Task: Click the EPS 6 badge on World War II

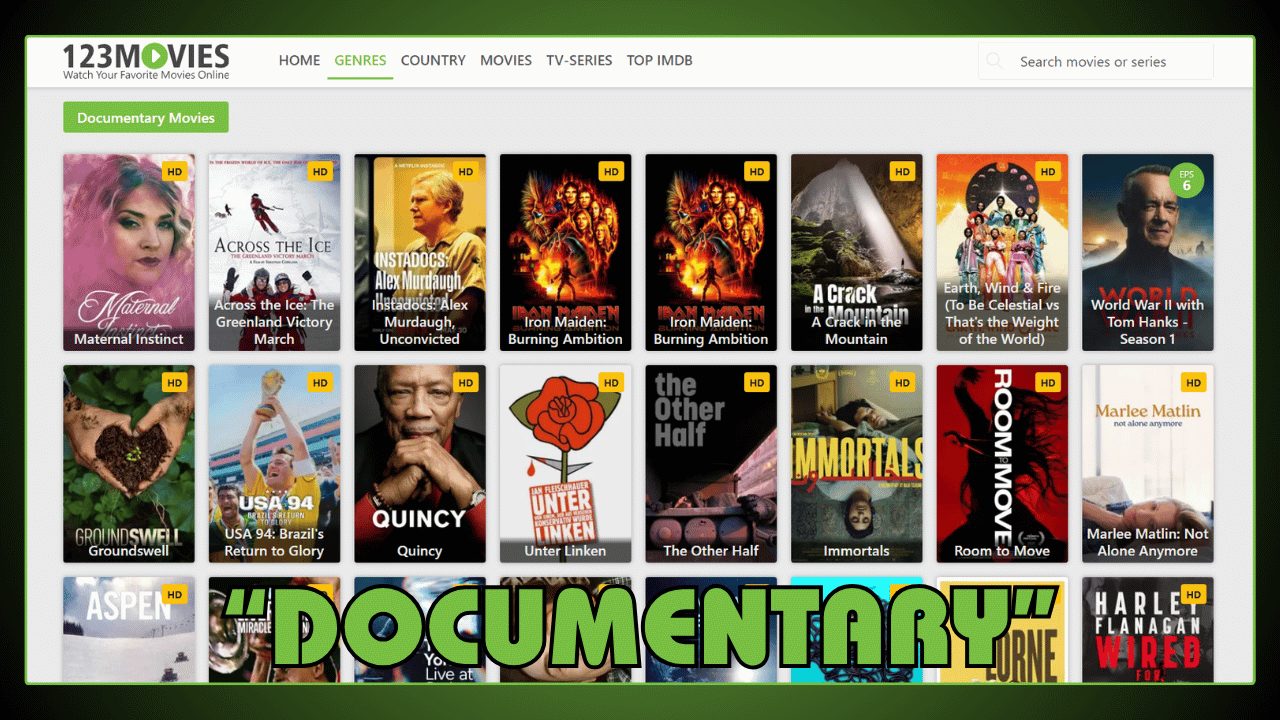Action: pos(1187,180)
